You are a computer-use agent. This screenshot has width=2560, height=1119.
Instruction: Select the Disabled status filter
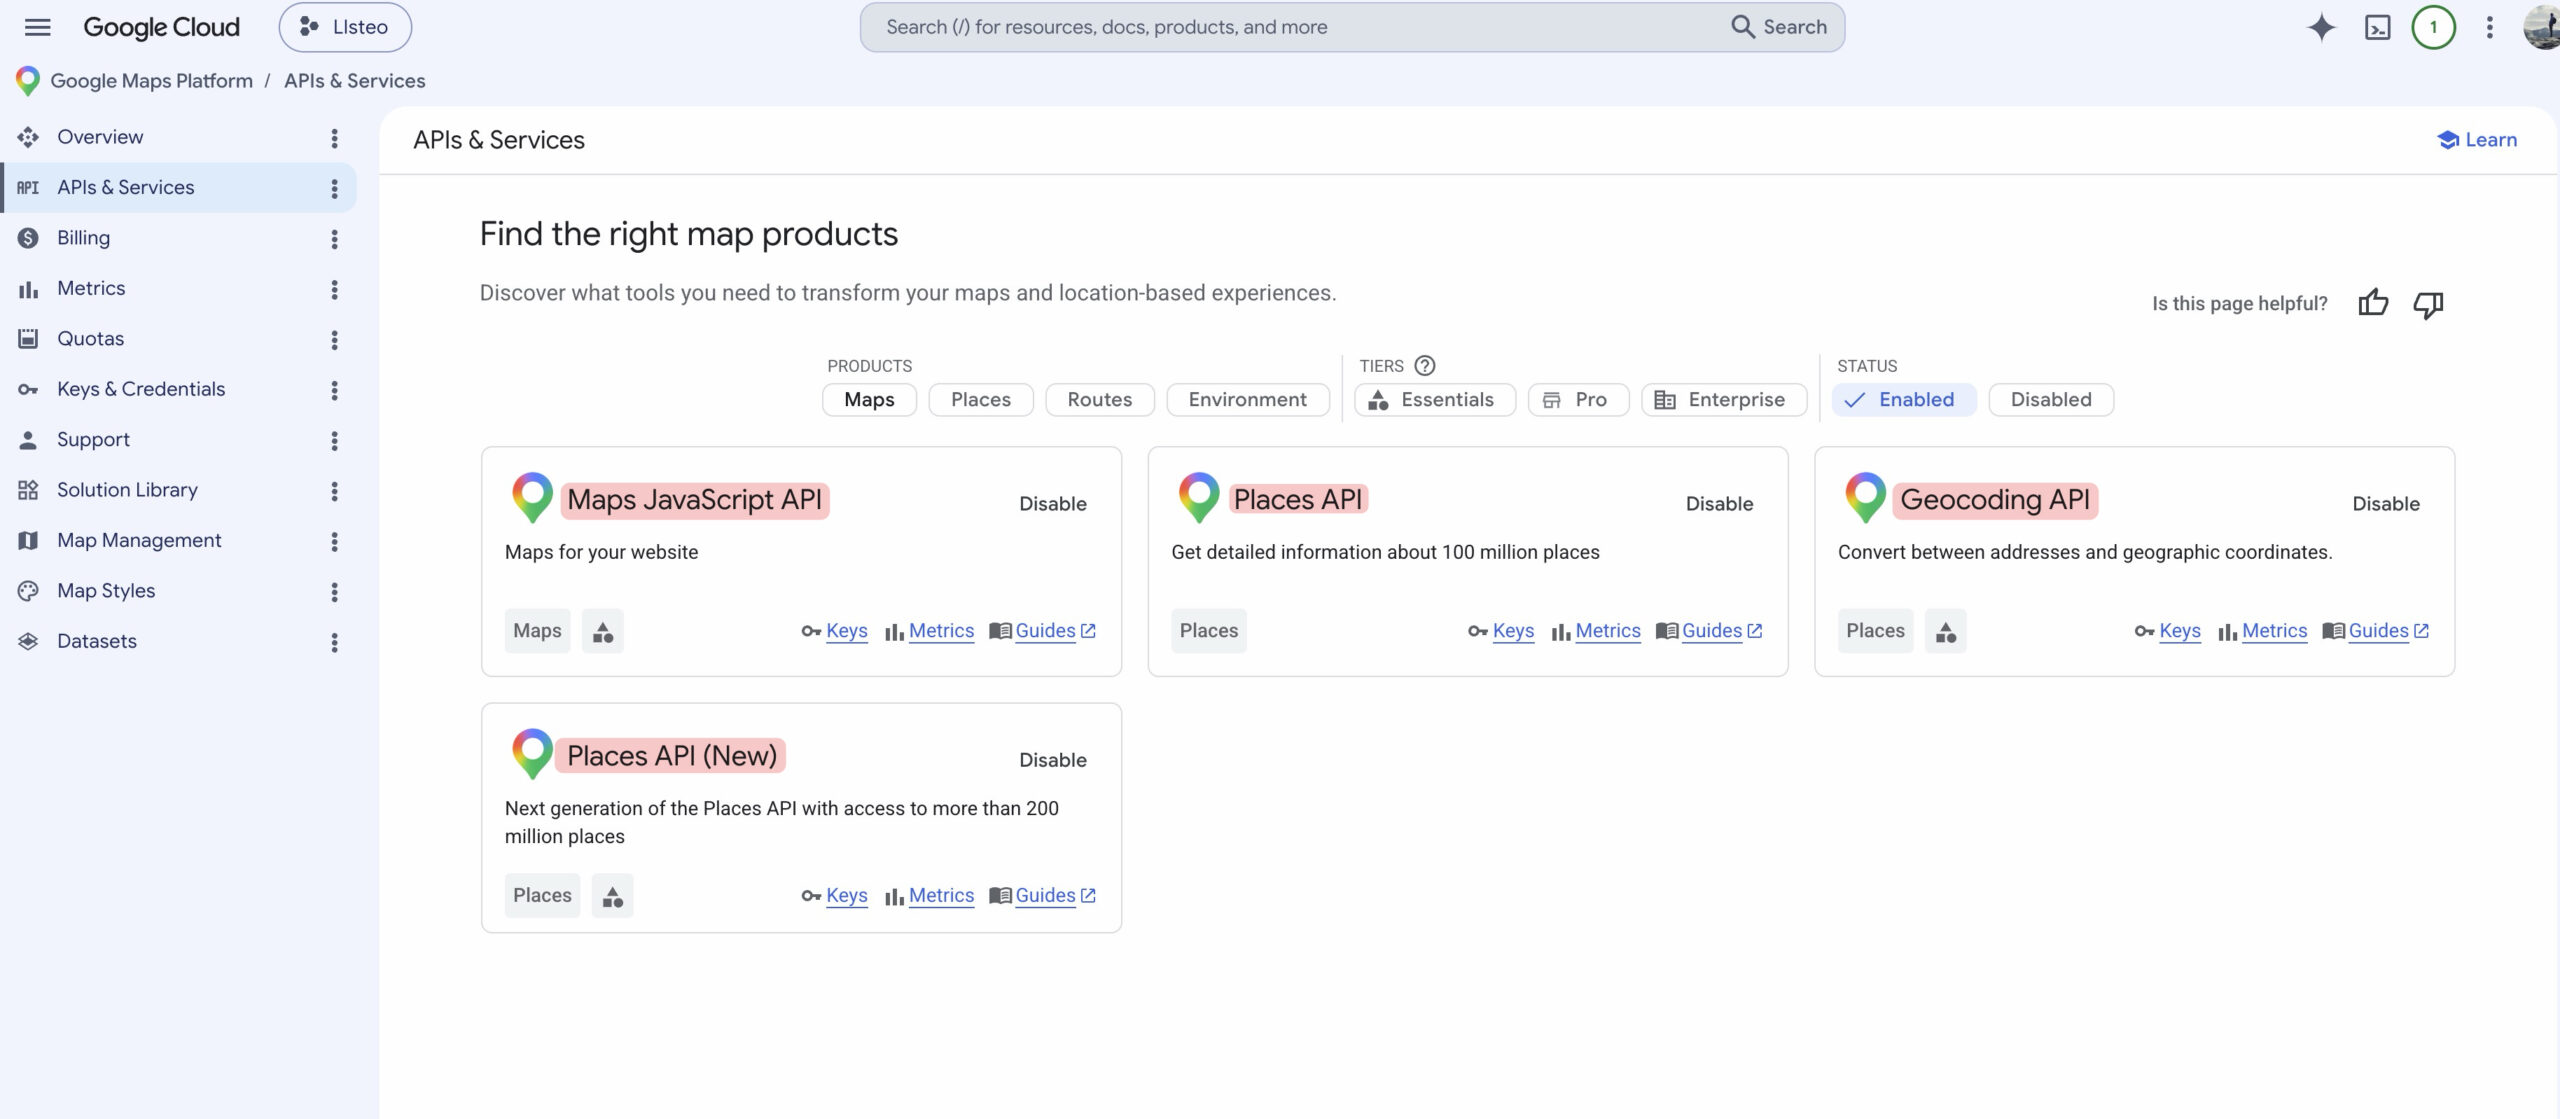tap(2051, 400)
